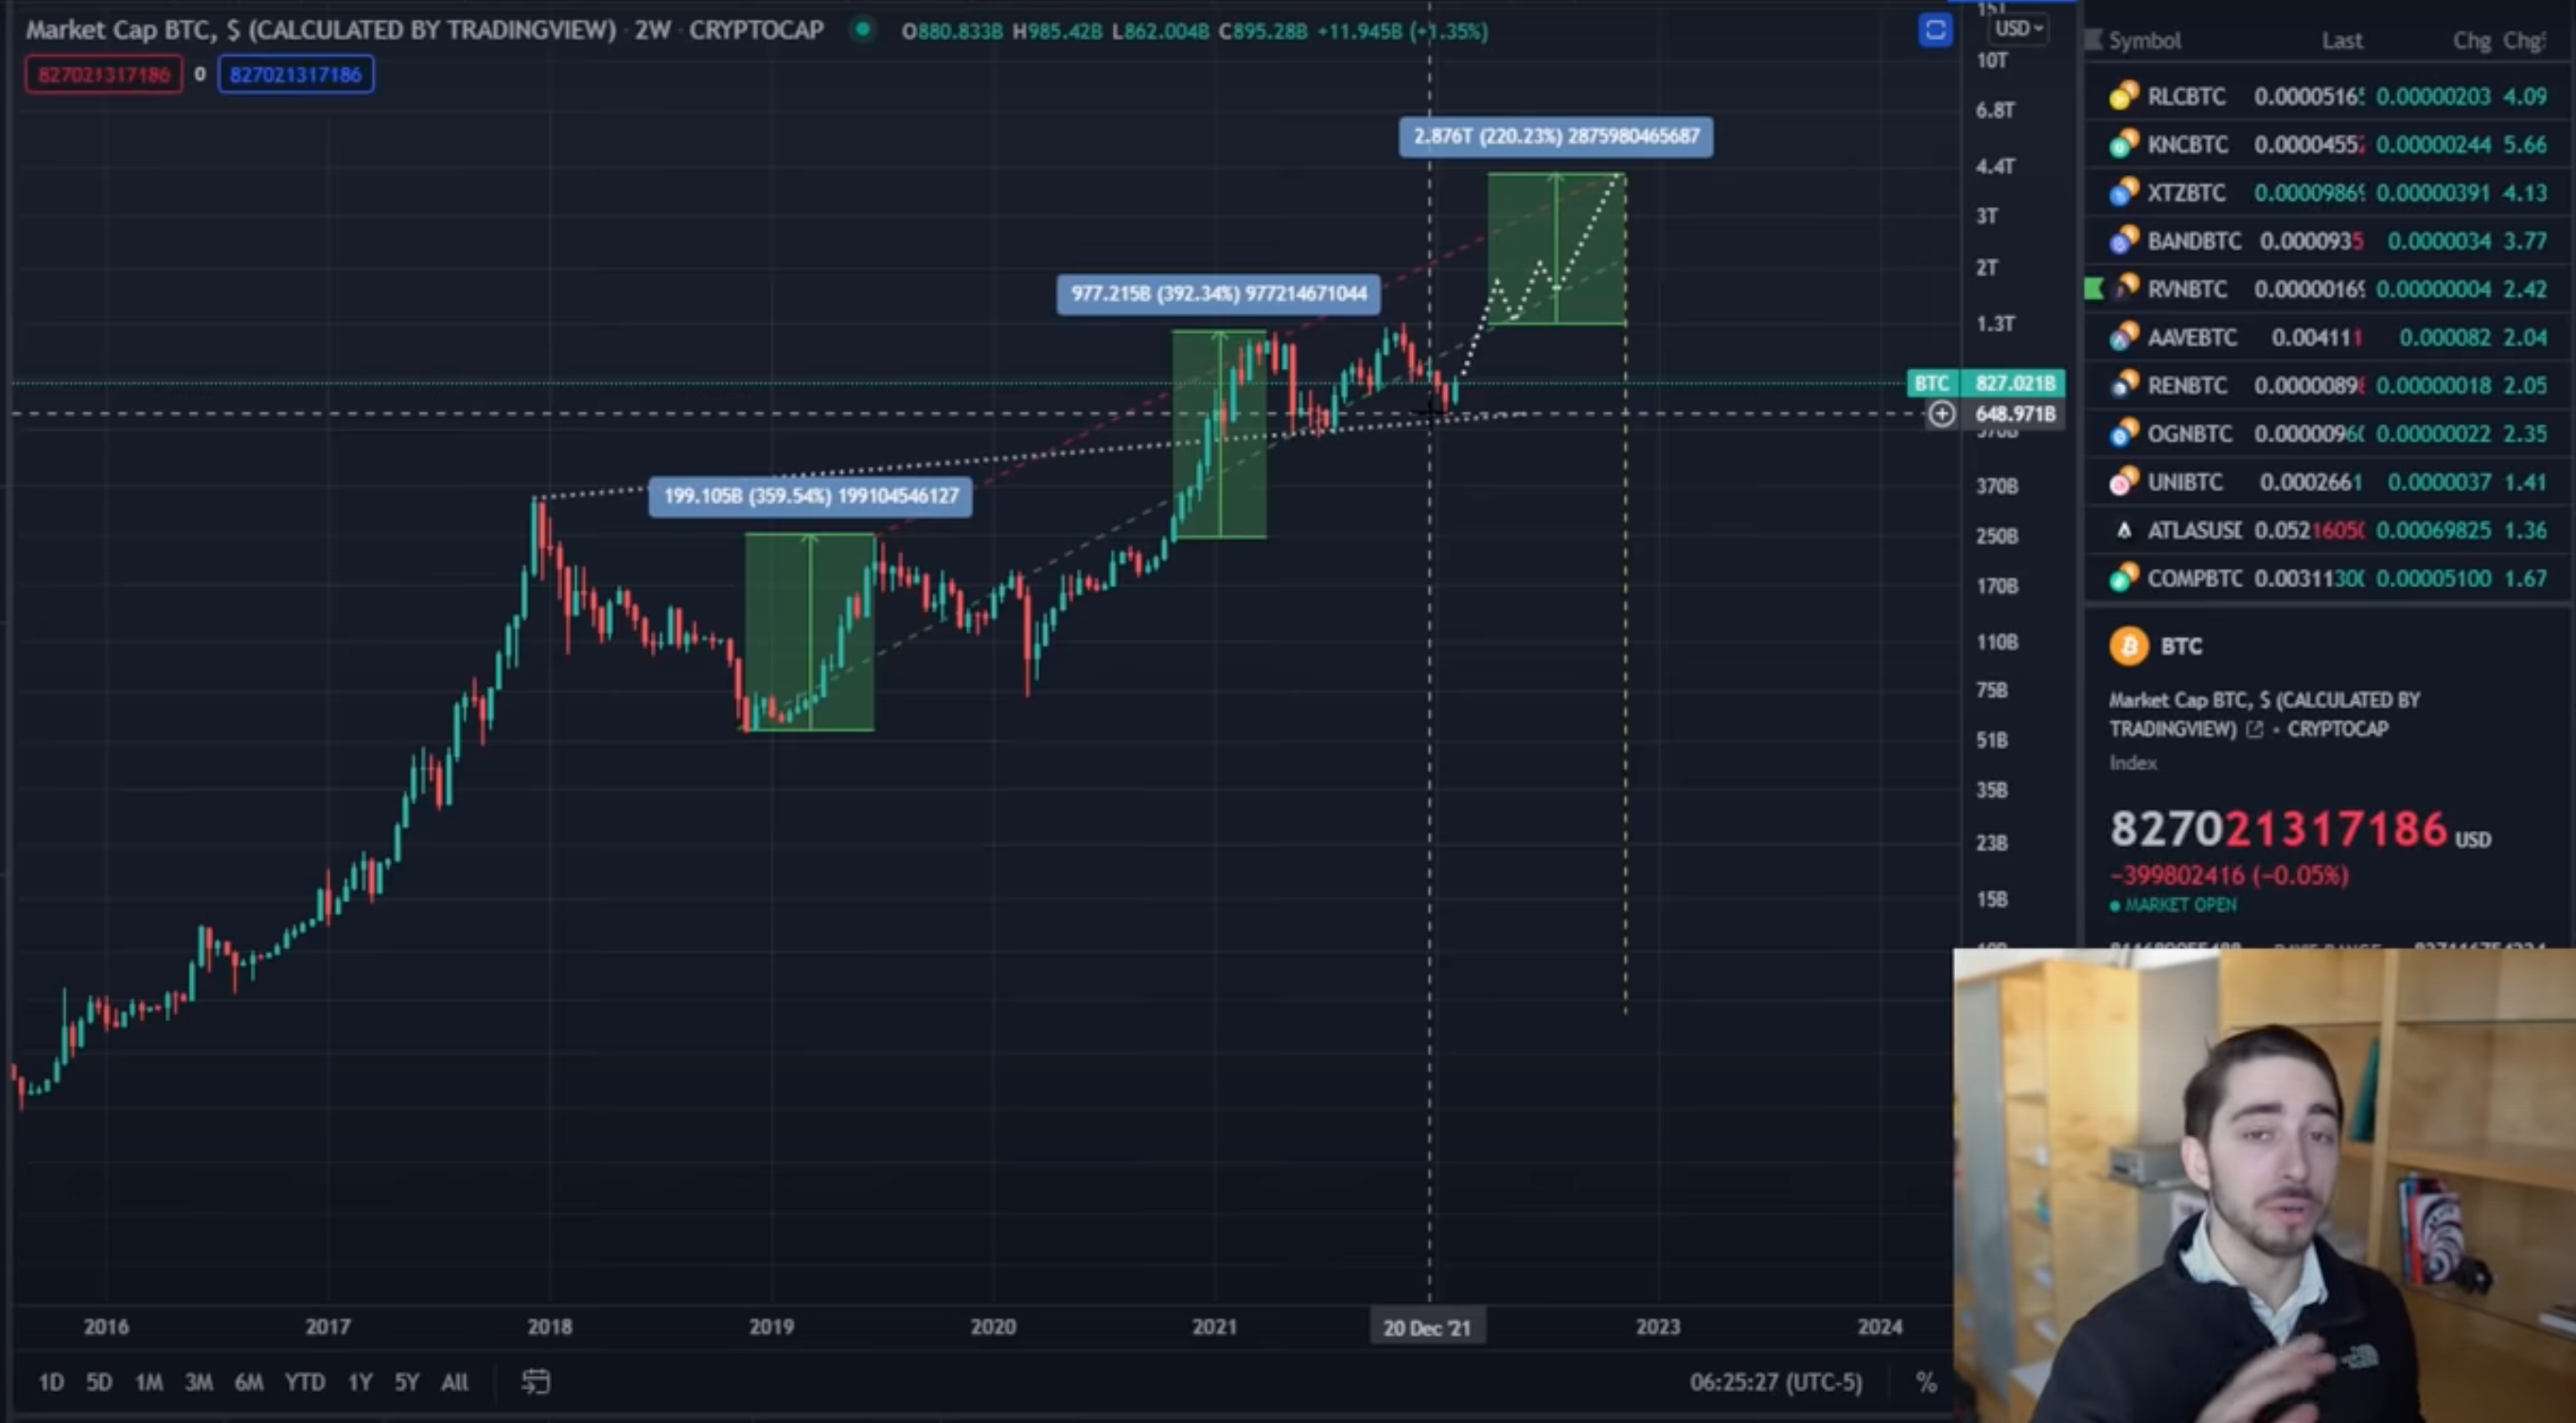Click the COMPBTC coin icon
This screenshot has width=2576, height=1423.
[x=2124, y=577]
